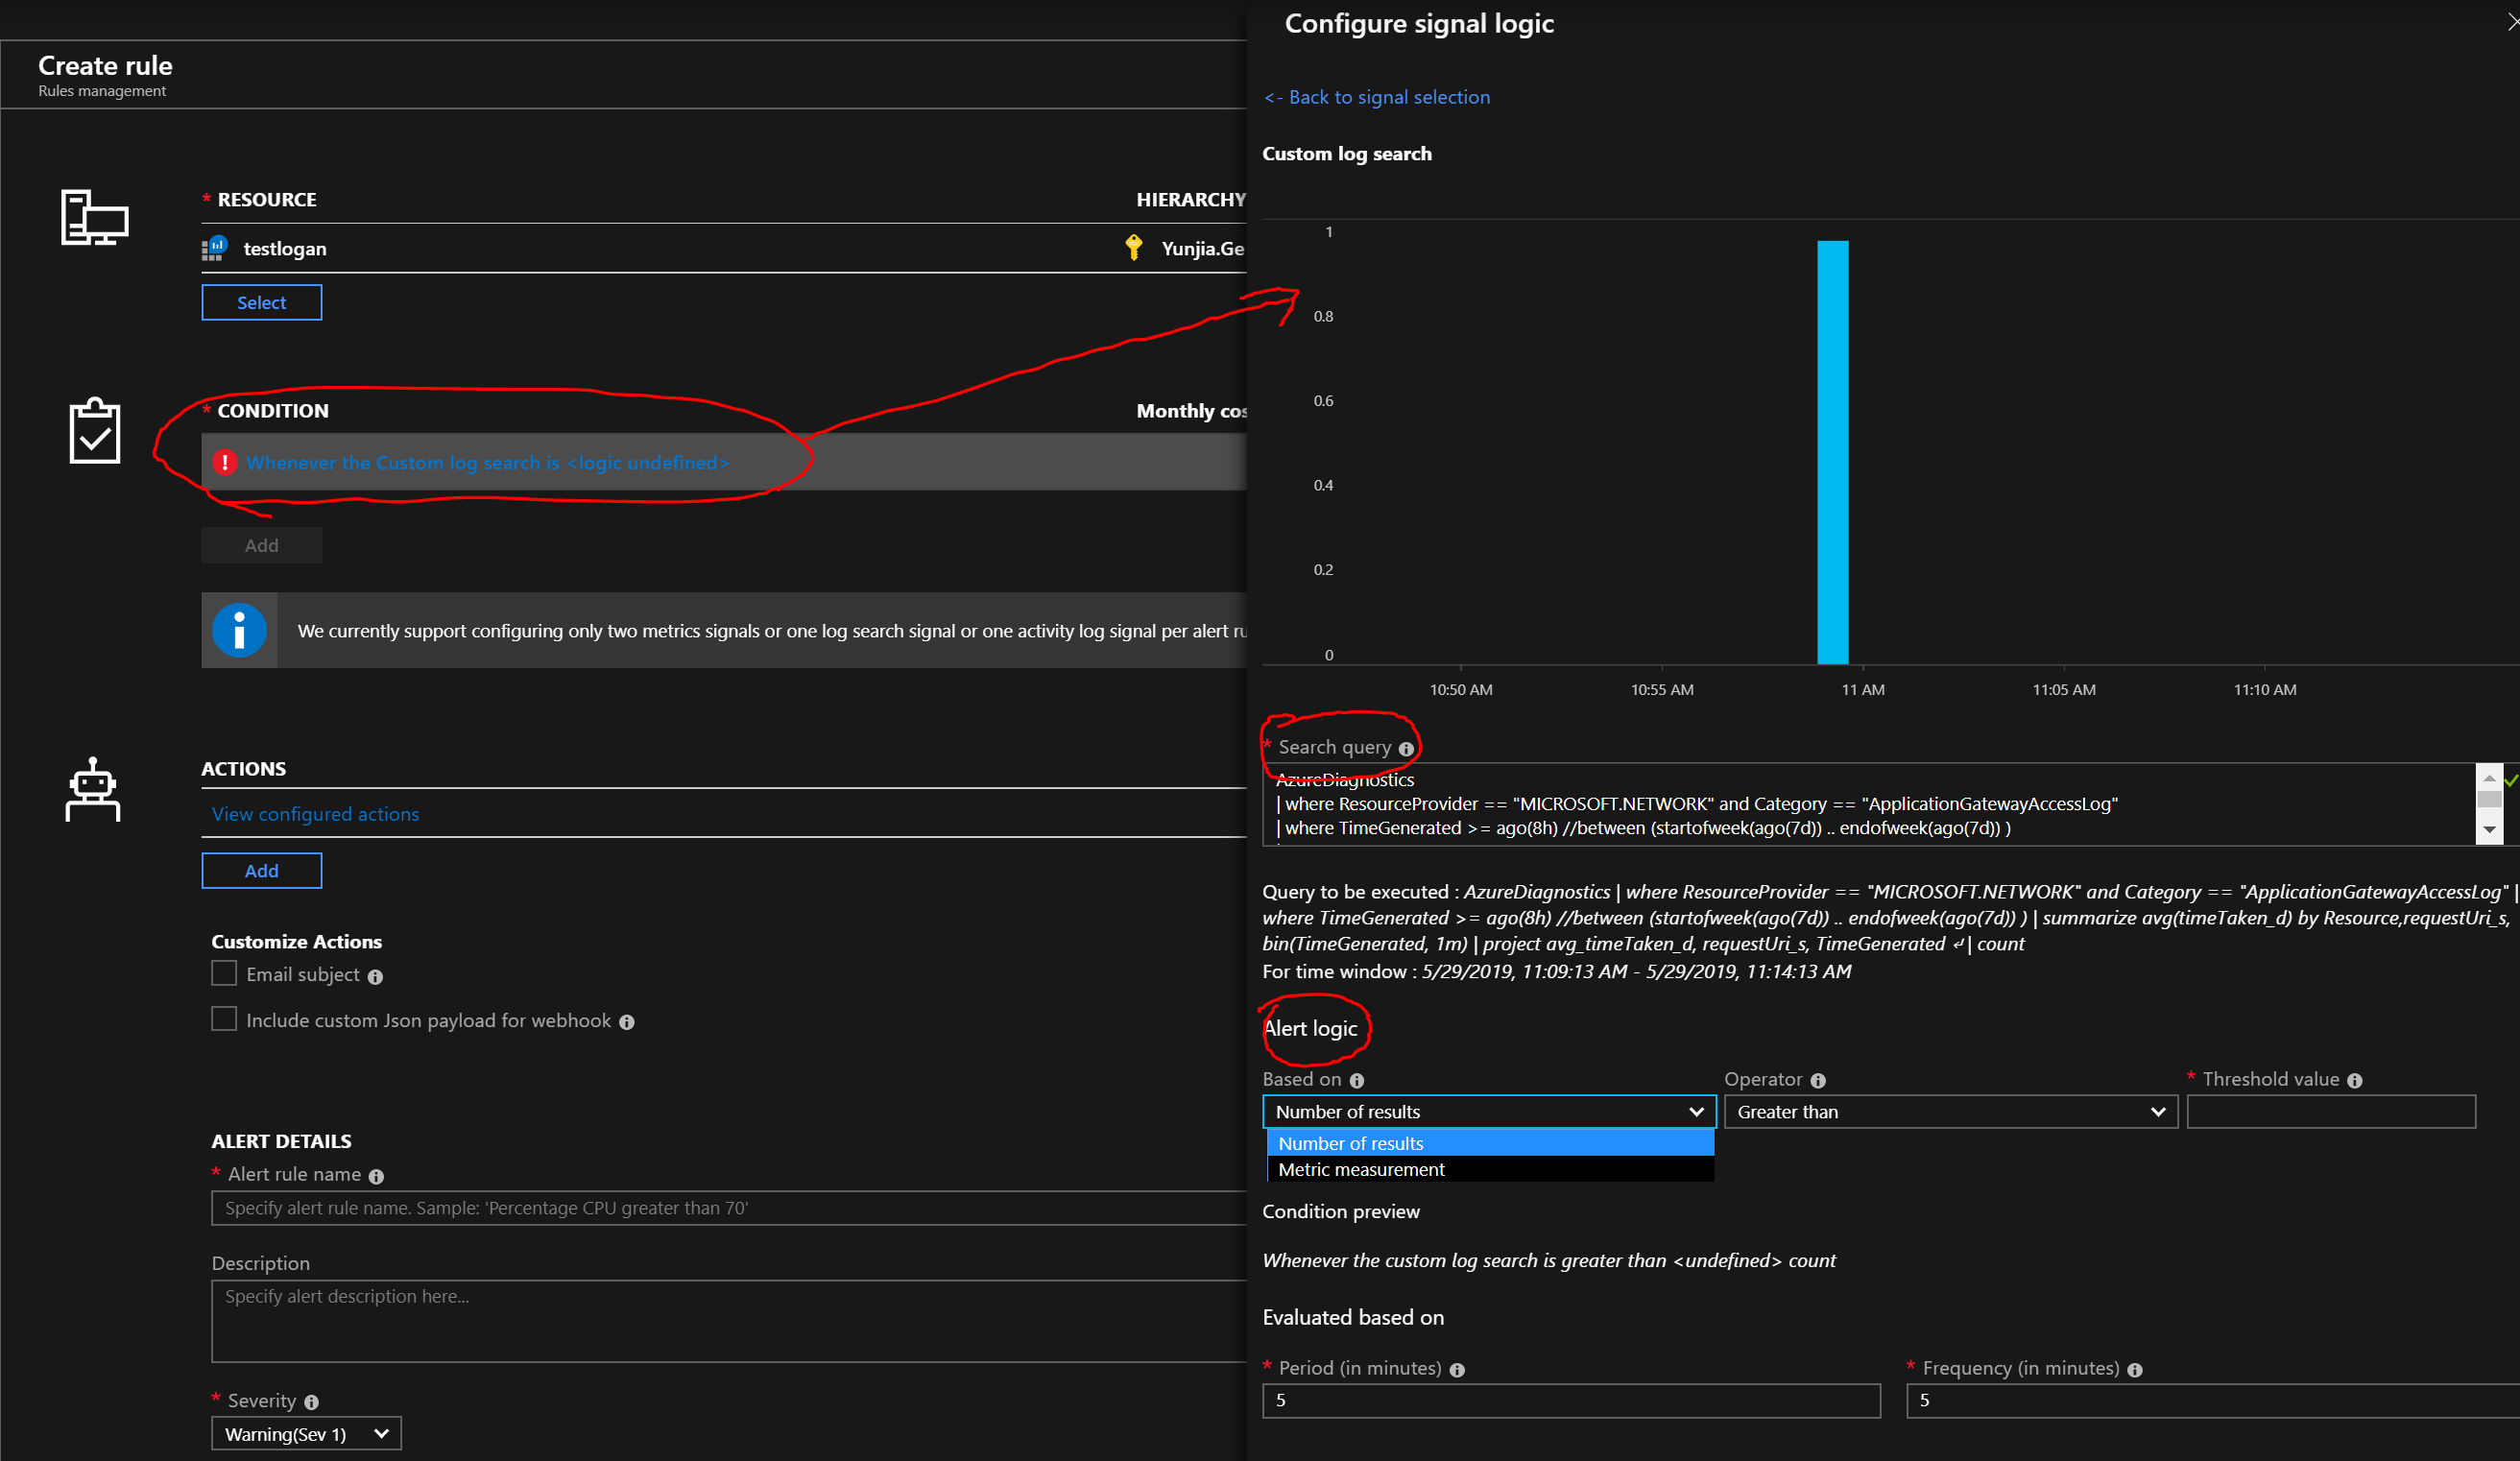Click info icon next to Period (in minutes)
The image size is (2520, 1461).
(1457, 1370)
